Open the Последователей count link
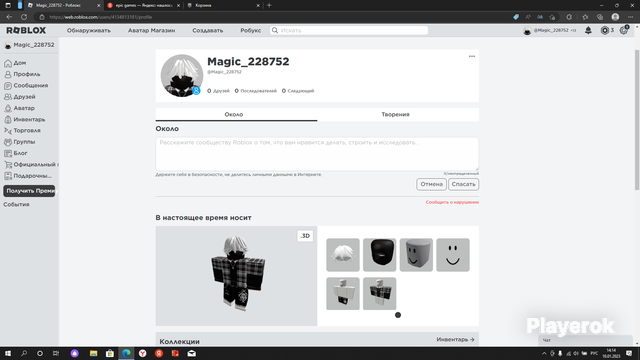This screenshot has height=360, width=640. pyautogui.click(x=256, y=91)
